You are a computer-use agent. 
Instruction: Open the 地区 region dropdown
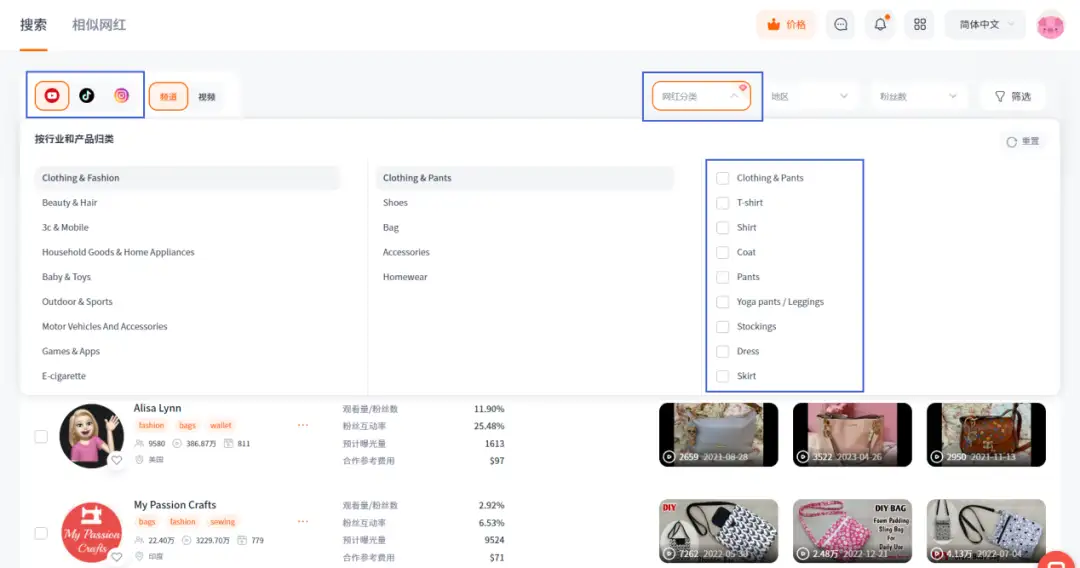point(809,96)
